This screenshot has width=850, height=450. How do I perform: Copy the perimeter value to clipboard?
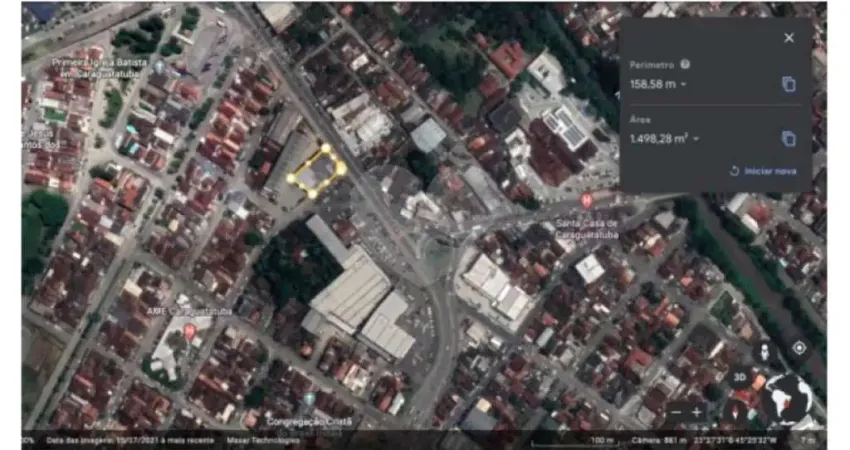point(788,84)
